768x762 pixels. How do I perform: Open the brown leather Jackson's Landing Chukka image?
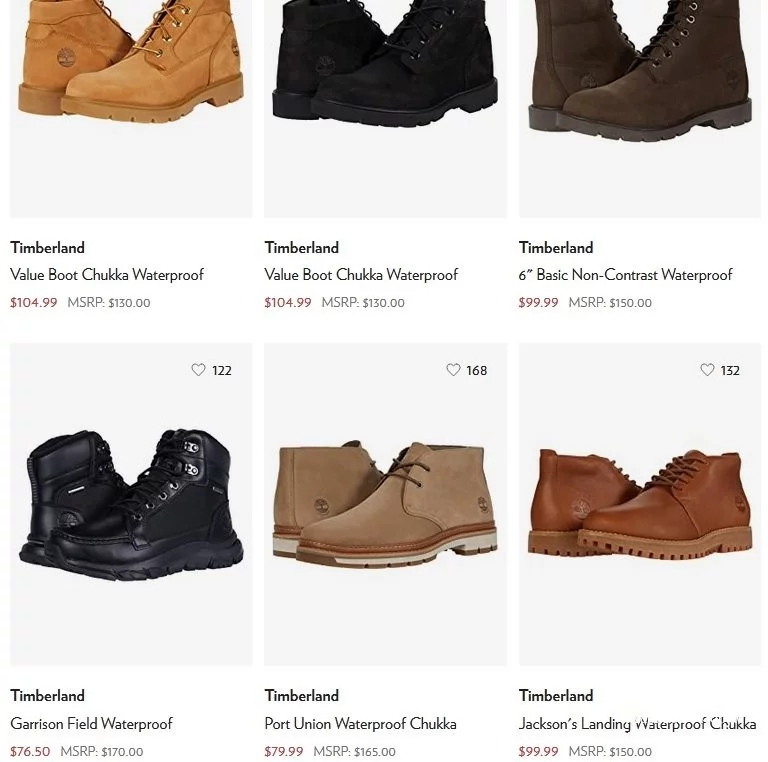click(640, 504)
